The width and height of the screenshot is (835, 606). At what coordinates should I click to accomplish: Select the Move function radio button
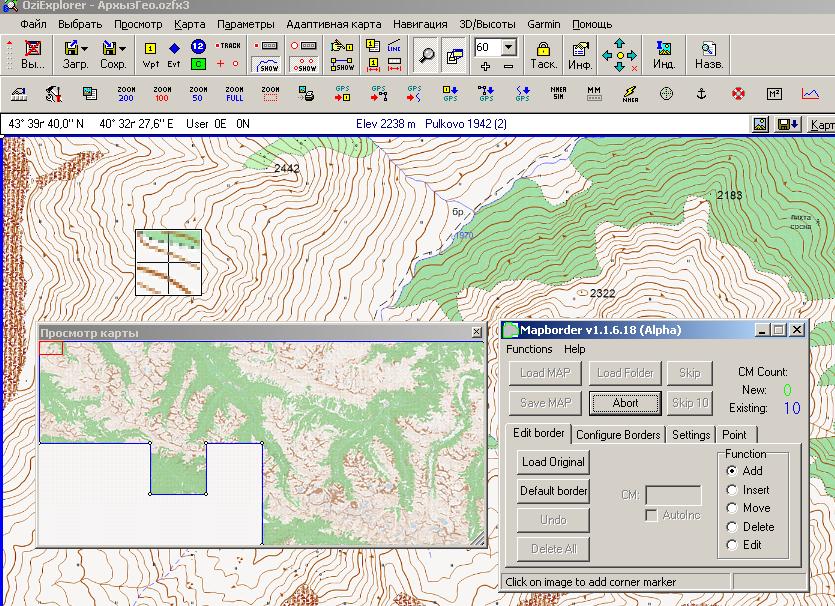(x=733, y=508)
